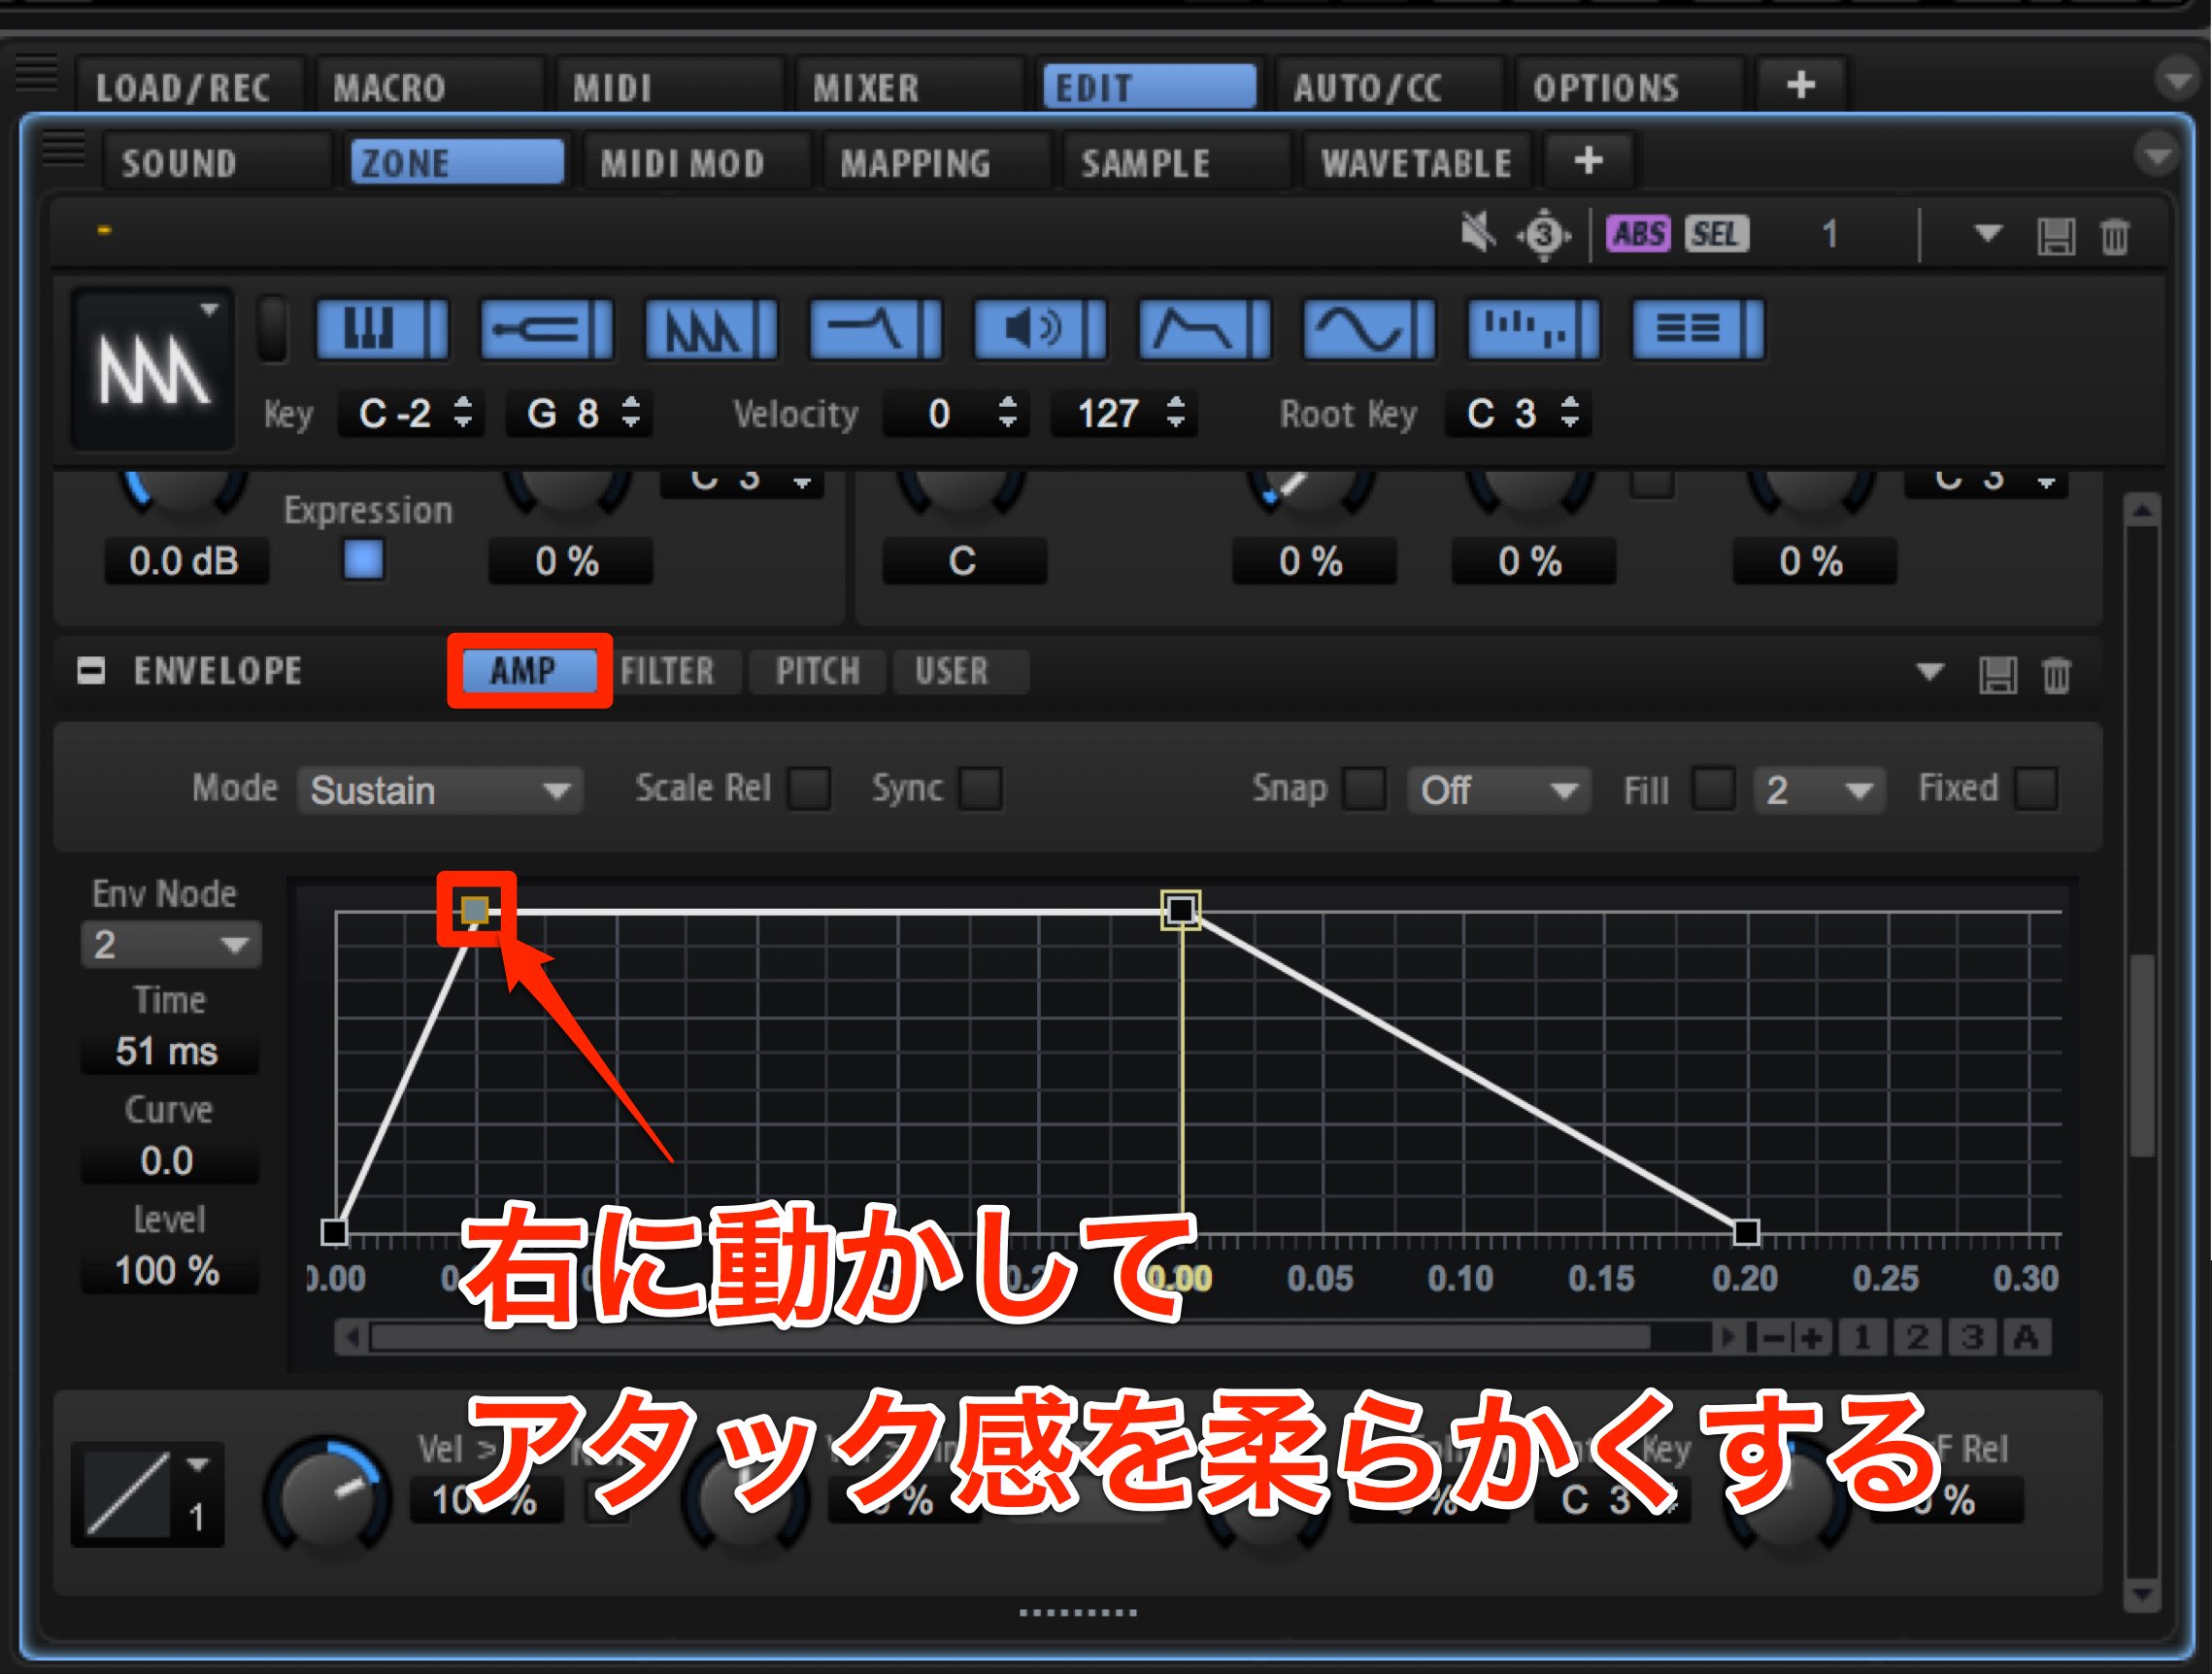This screenshot has height=1674, width=2212.
Task: Toggle the Expression checkbox
Action: (x=363, y=560)
